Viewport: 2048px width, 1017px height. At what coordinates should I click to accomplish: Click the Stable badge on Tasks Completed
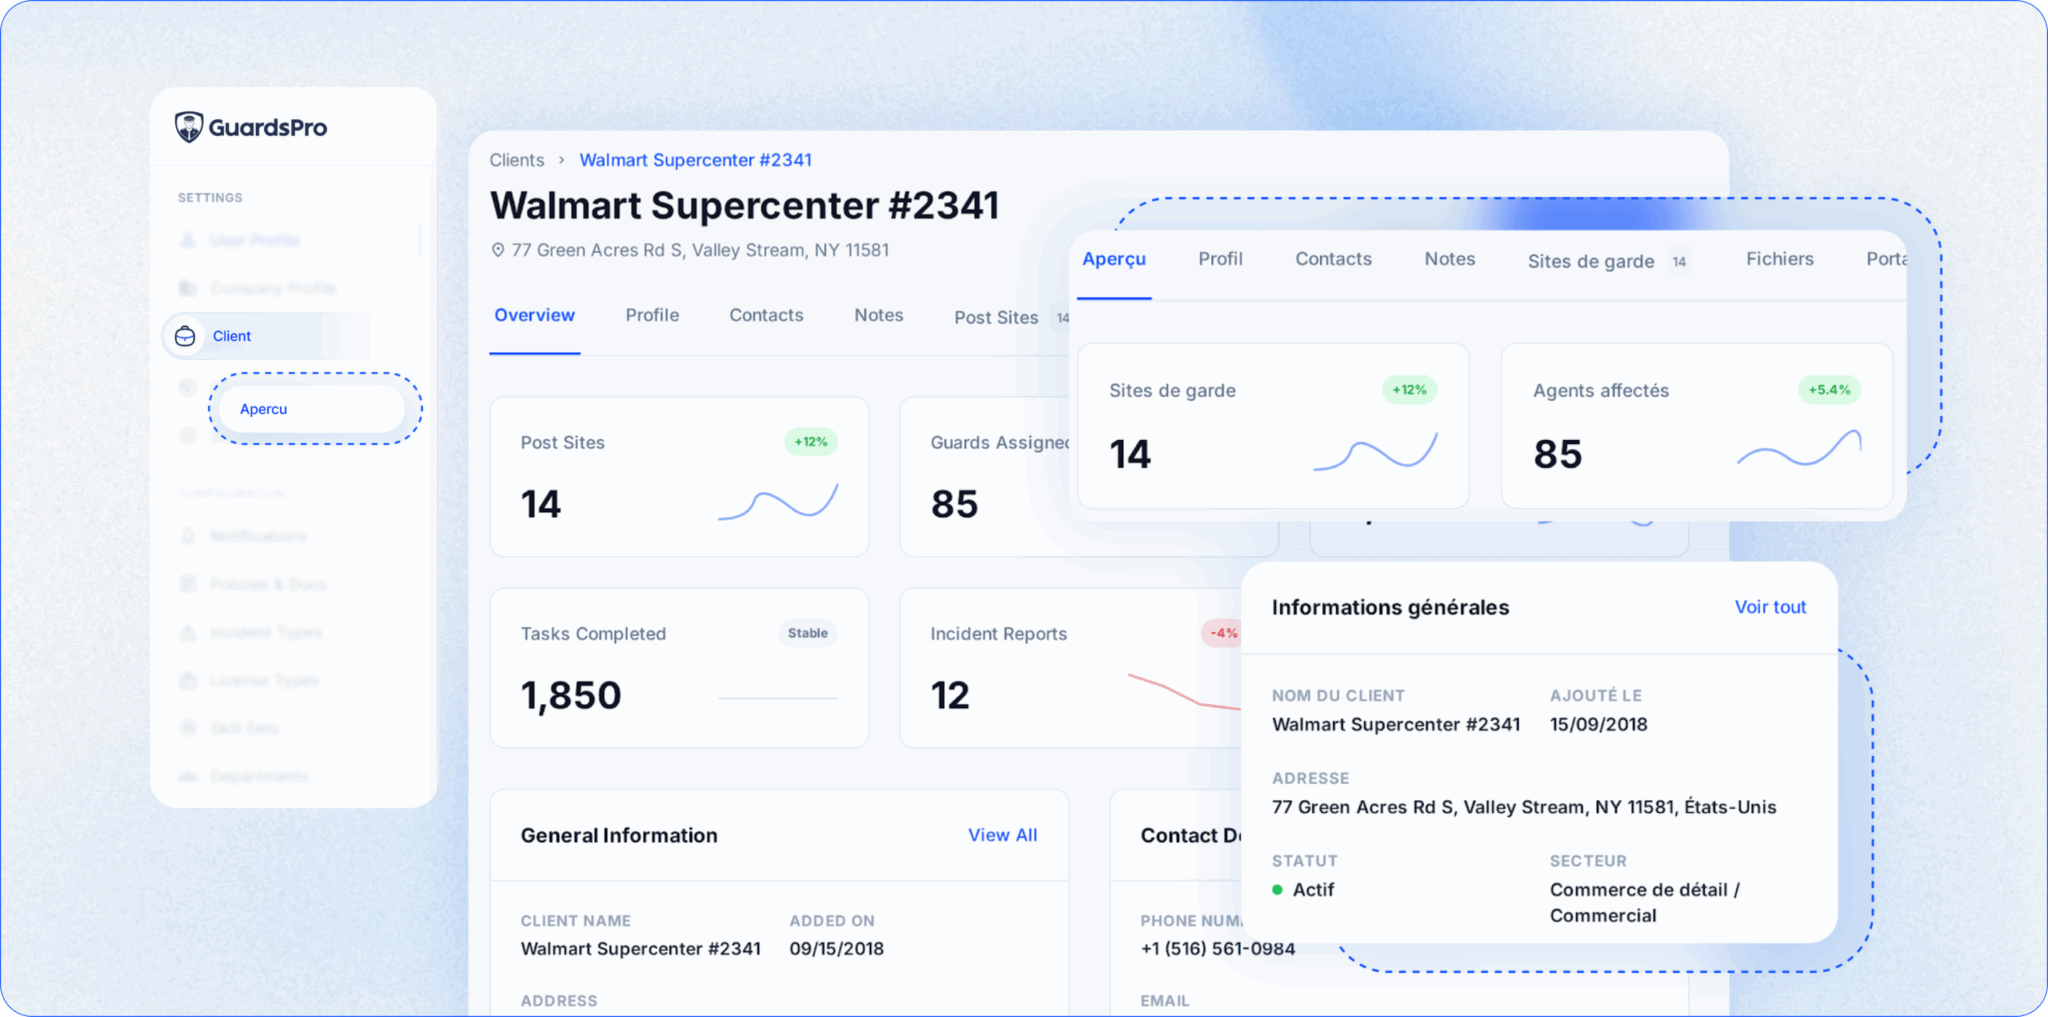tap(807, 633)
